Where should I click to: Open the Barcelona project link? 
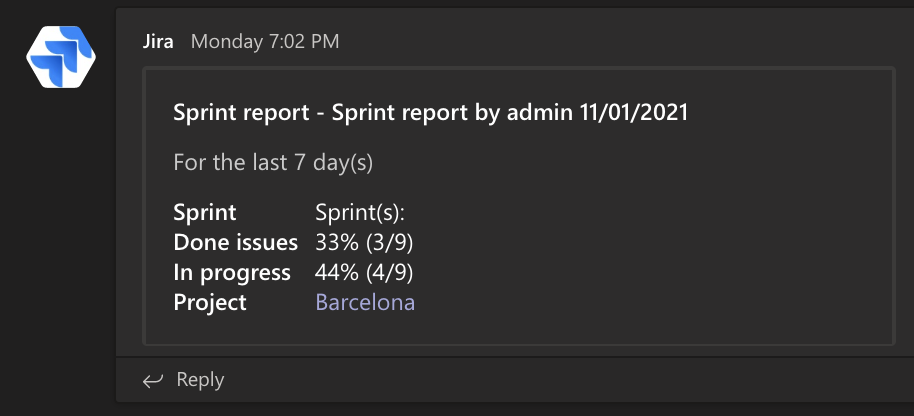(365, 302)
